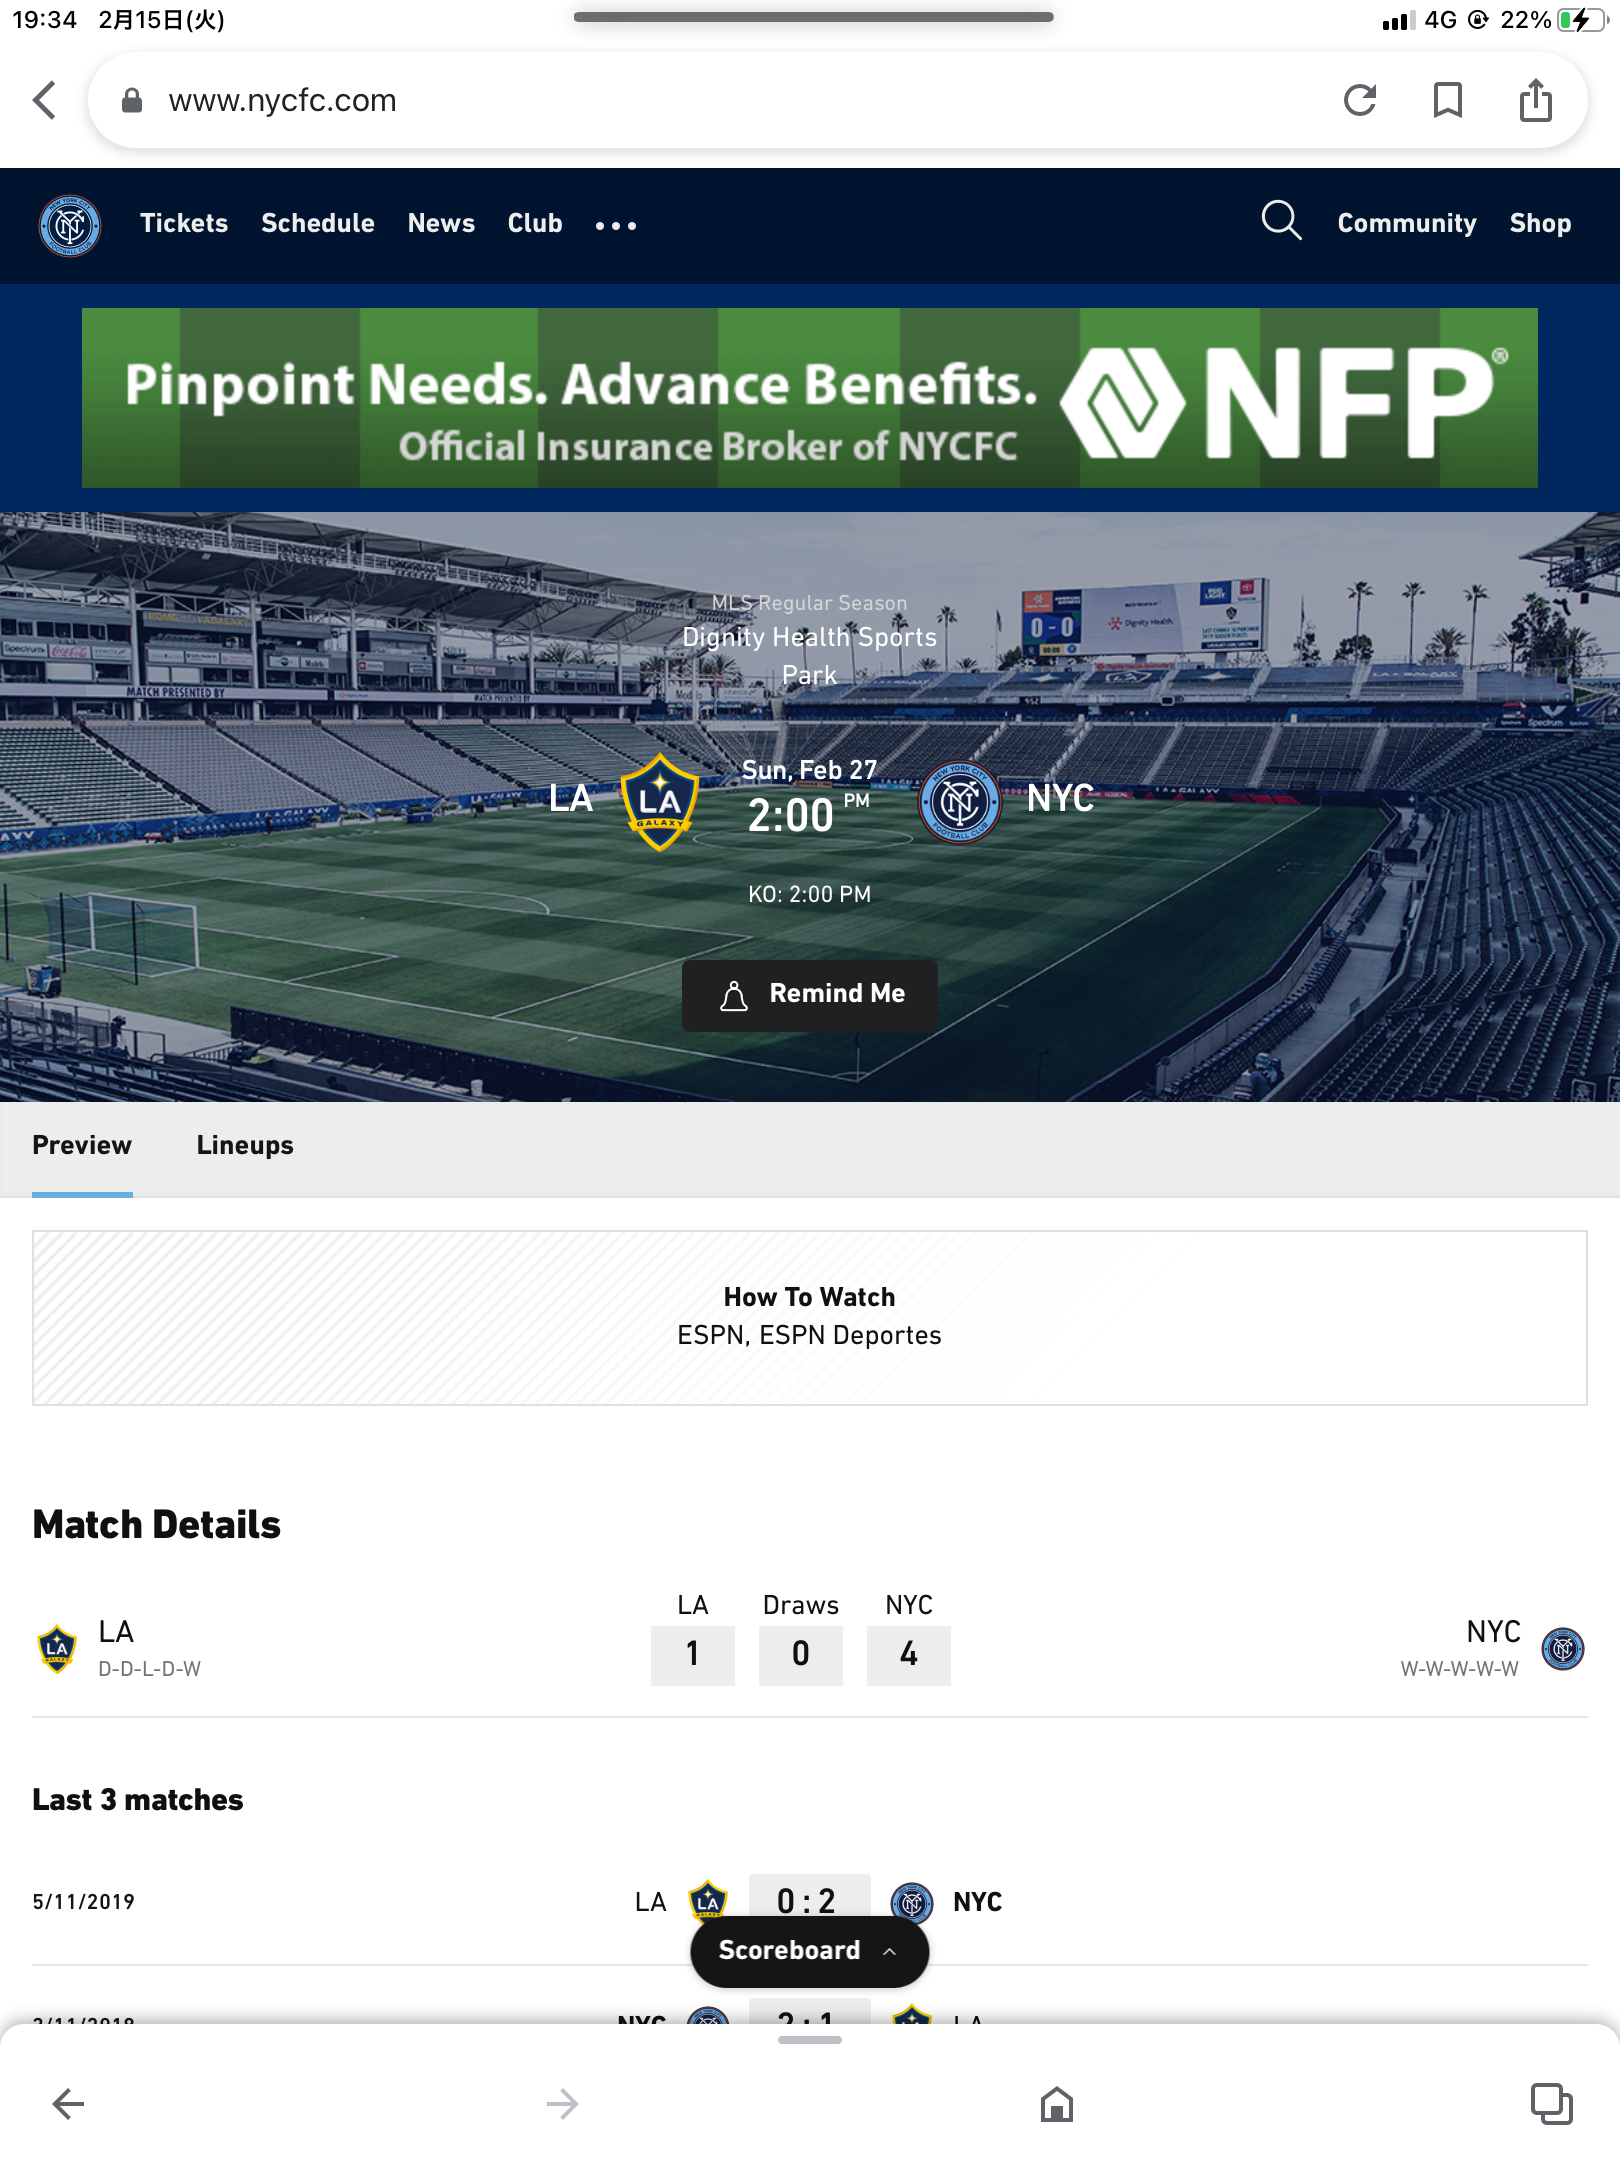Reload the page with refresh icon

point(1360,100)
